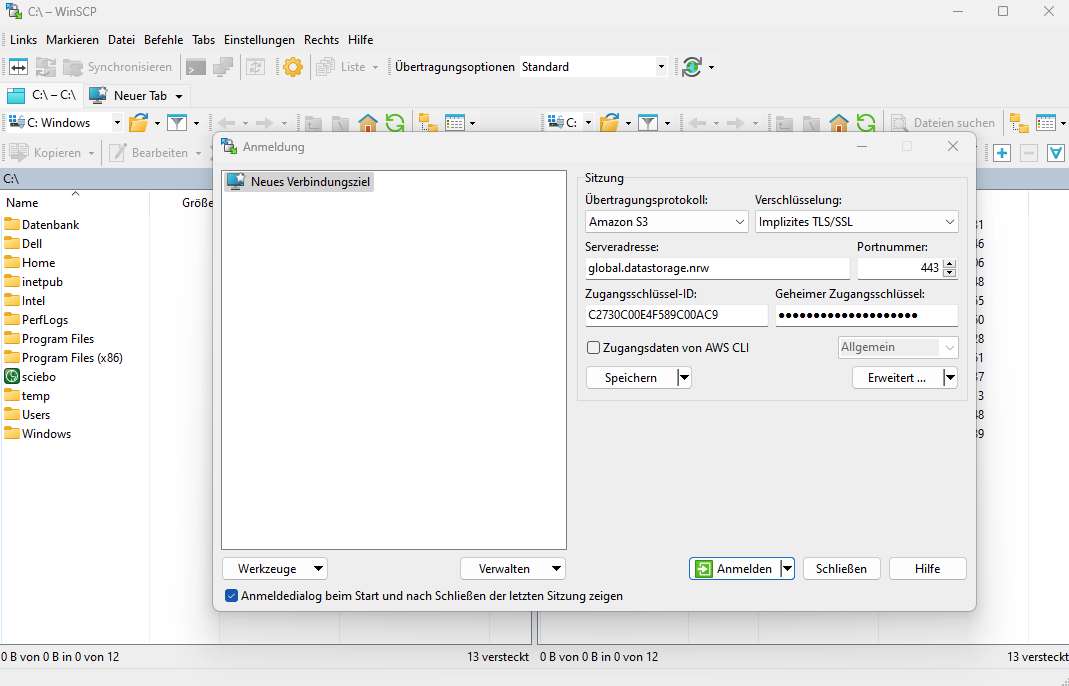
Task: Click the compare directories icon in main toolbar
Action: pos(19,67)
